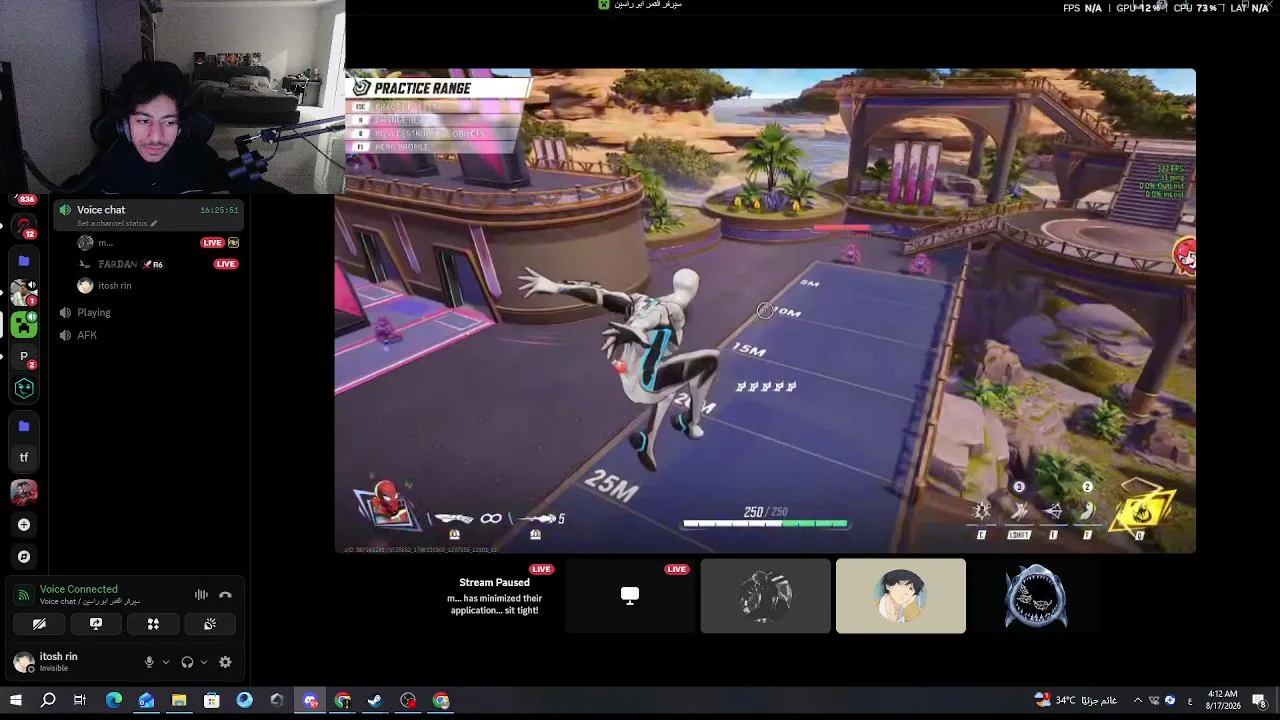Expand the upper server folder
Image resolution: width=1280 pixels, height=720 pixels.
click(24, 261)
